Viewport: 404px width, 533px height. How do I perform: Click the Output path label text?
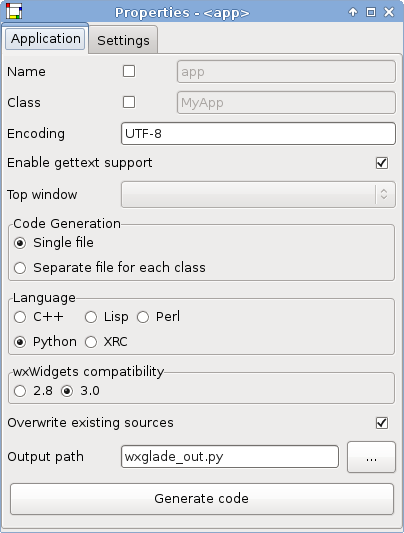pos(46,457)
